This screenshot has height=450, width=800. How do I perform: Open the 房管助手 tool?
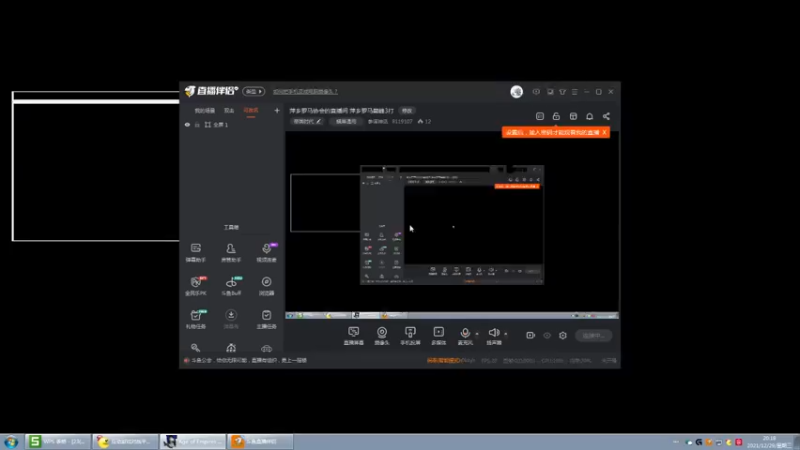(x=231, y=253)
